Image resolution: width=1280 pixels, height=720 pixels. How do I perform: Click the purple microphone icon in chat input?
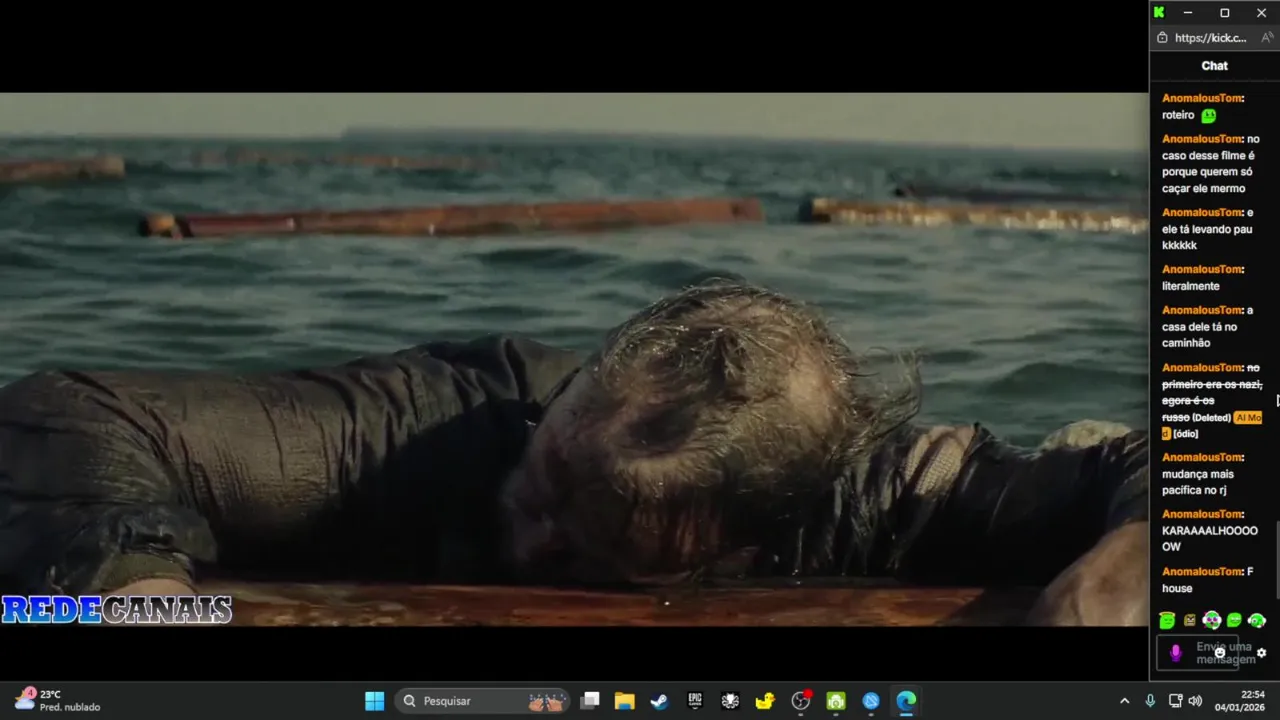point(1176,653)
